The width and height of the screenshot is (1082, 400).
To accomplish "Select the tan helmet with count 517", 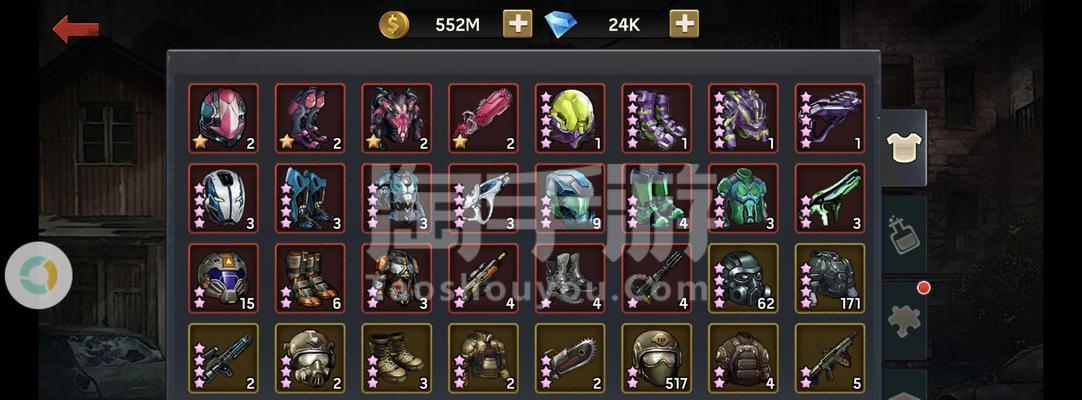I will point(657,358).
